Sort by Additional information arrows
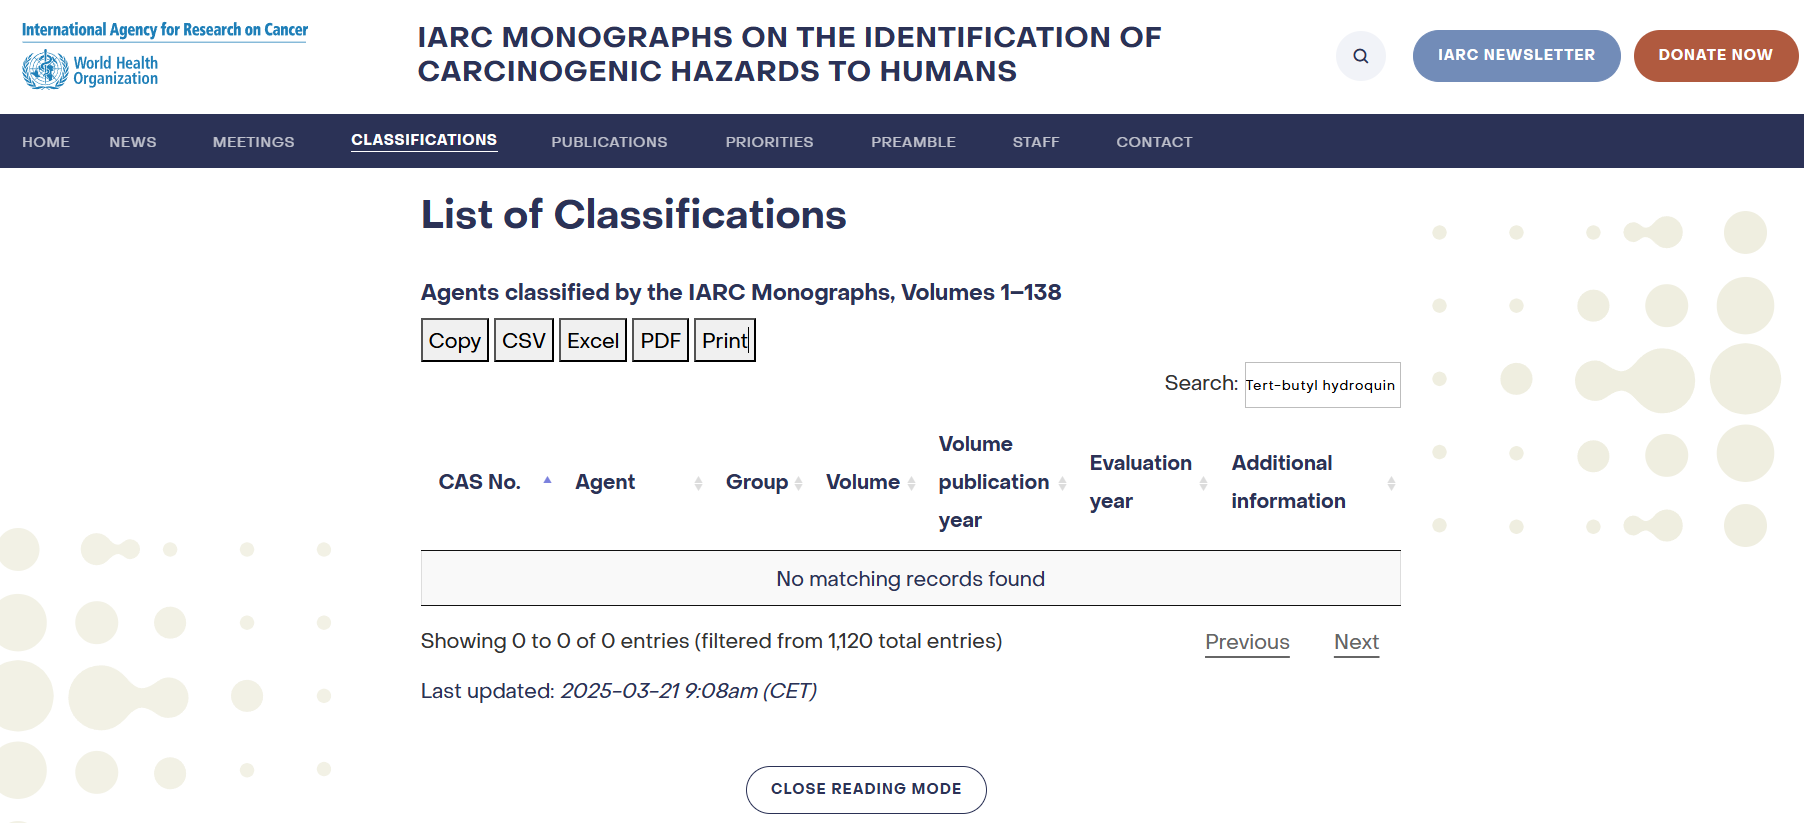Viewport: 1804px width, 823px height. 1390,483
